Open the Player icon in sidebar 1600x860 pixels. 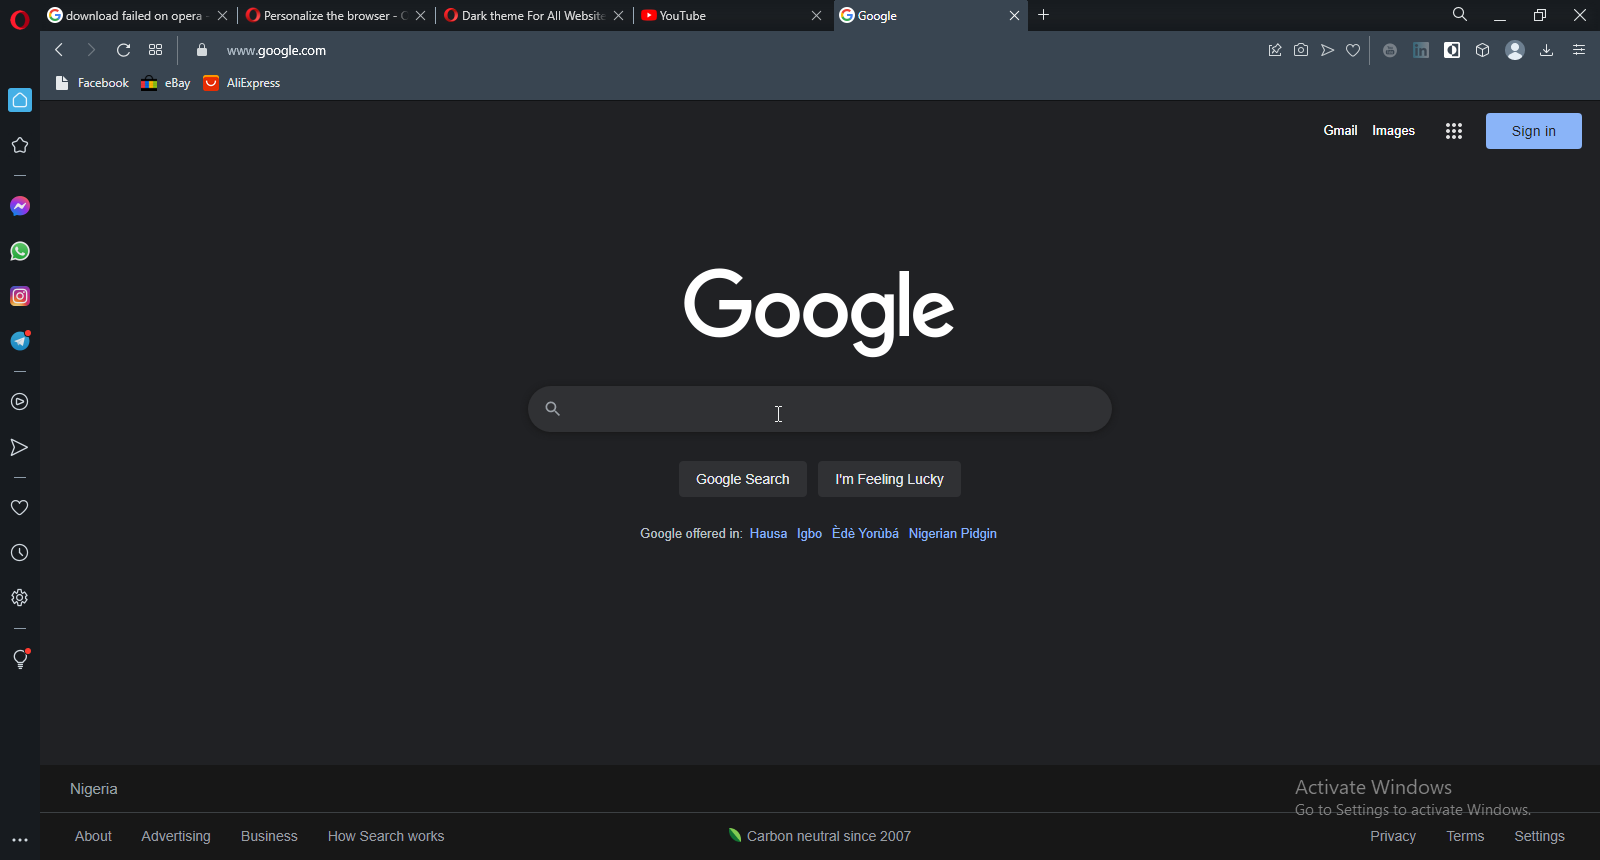(20, 402)
